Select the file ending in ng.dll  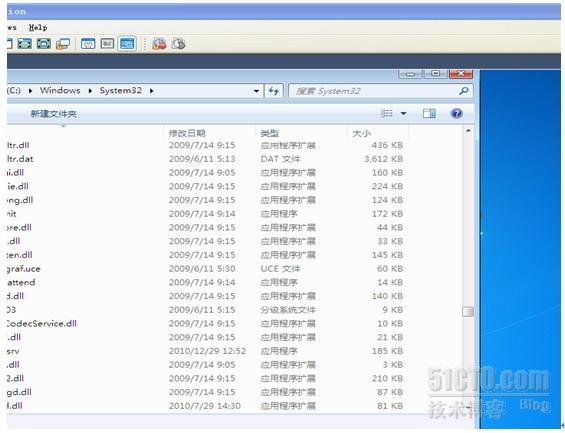20,200
